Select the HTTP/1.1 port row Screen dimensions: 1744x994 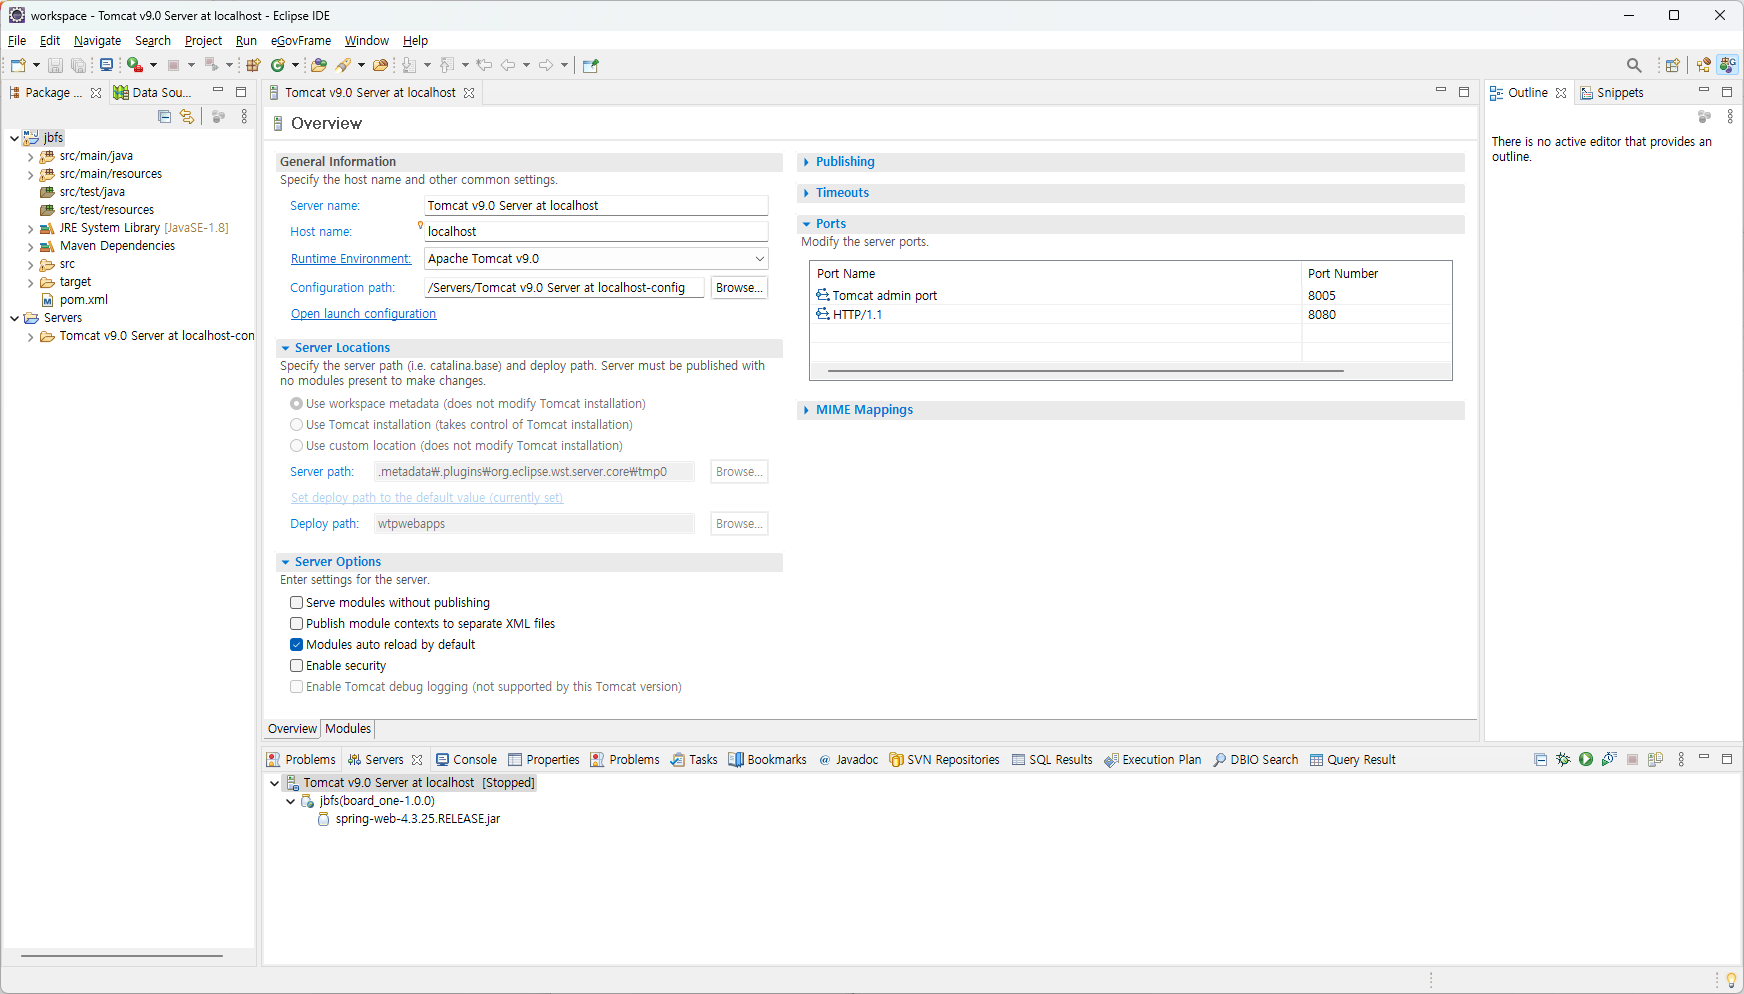pos(1130,315)
